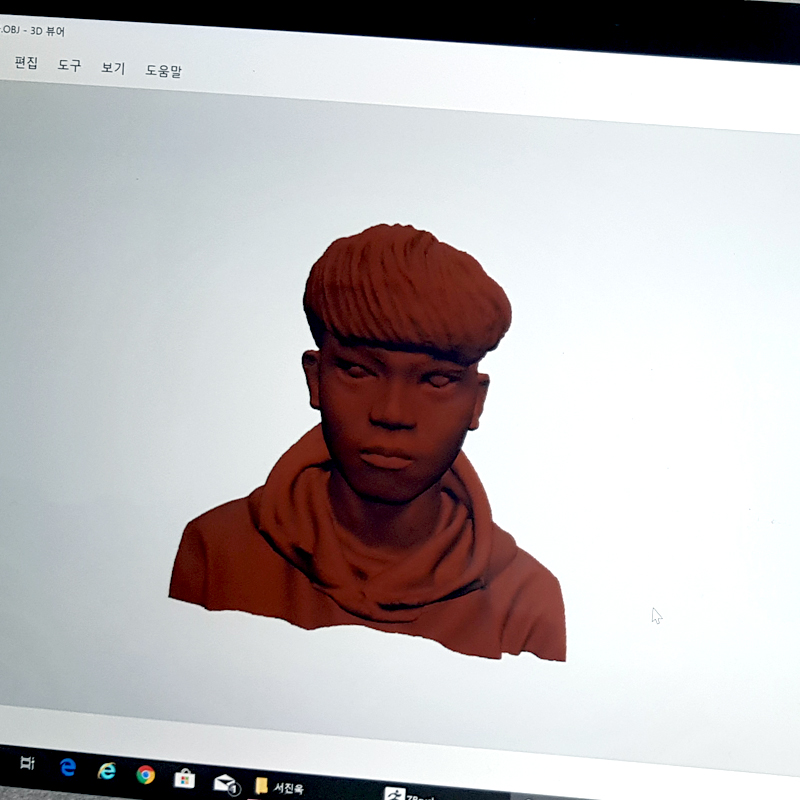Screen dimensions: 800x800
Task: Open the 편집 (Edit) menu
Action: [x=26, y=63]
